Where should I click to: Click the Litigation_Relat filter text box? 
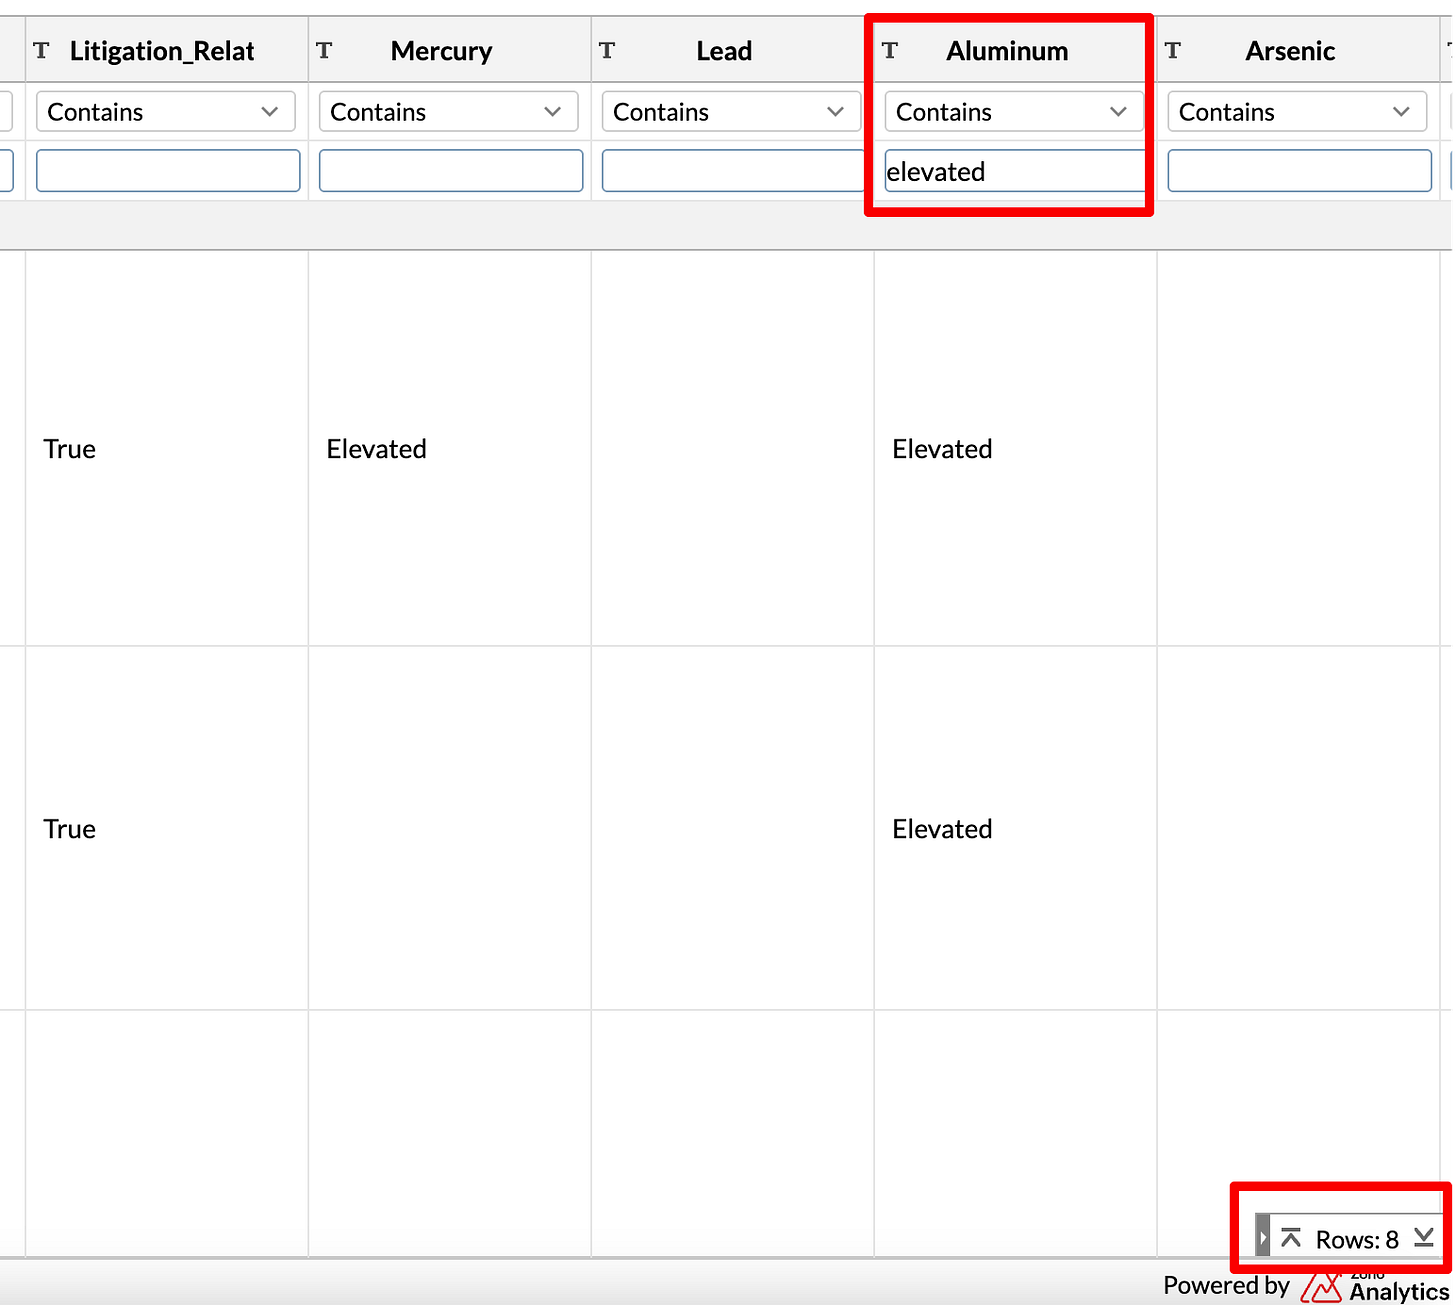pyautogui.click(x=168, y=171)
